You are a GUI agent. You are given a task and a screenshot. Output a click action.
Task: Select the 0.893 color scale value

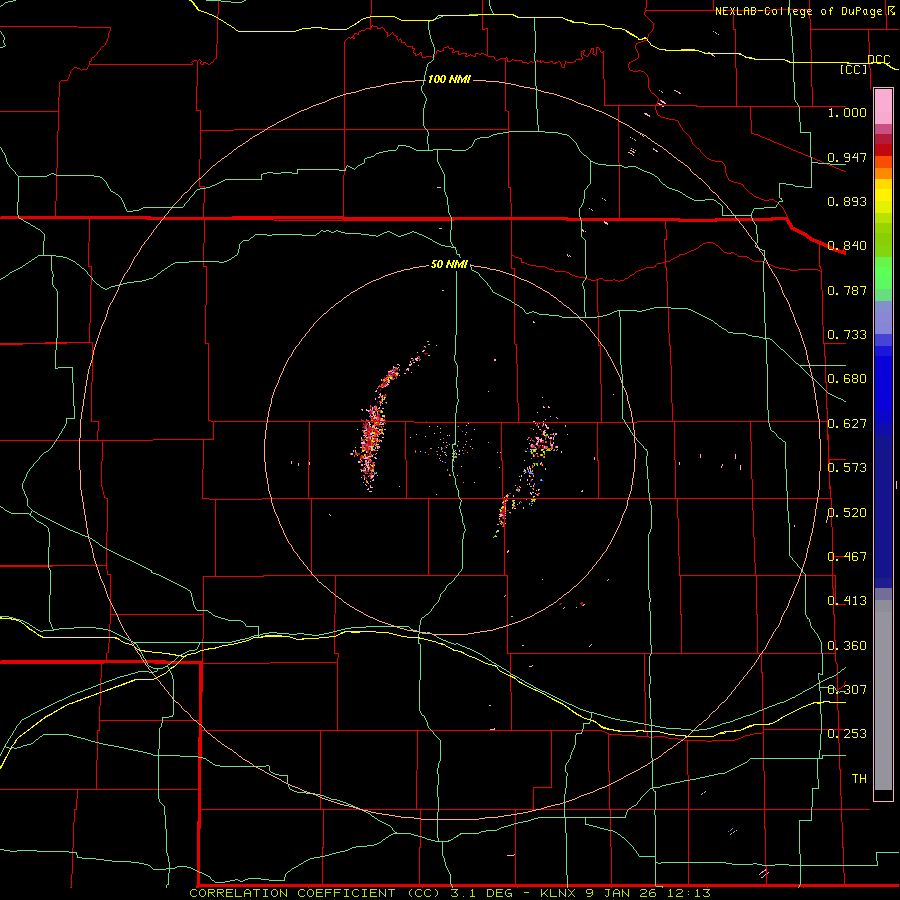(x=847, y=201)
